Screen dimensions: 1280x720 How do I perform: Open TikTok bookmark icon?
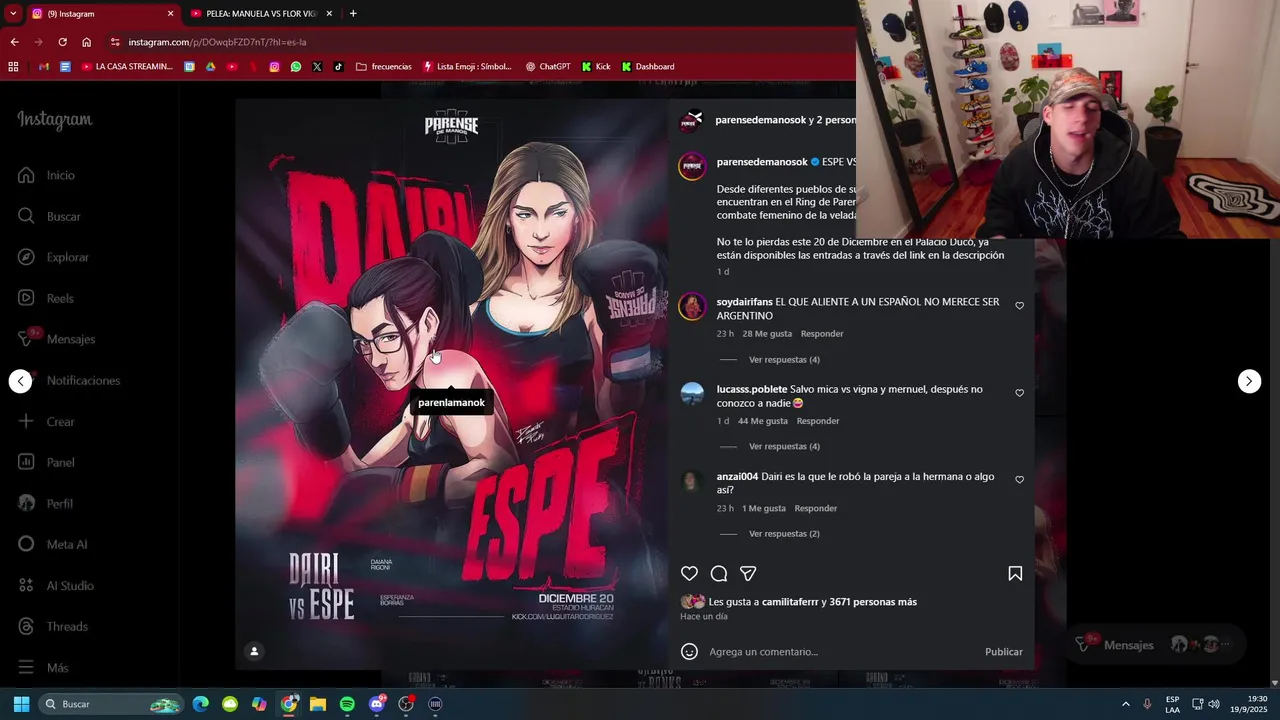coord(338,67)
